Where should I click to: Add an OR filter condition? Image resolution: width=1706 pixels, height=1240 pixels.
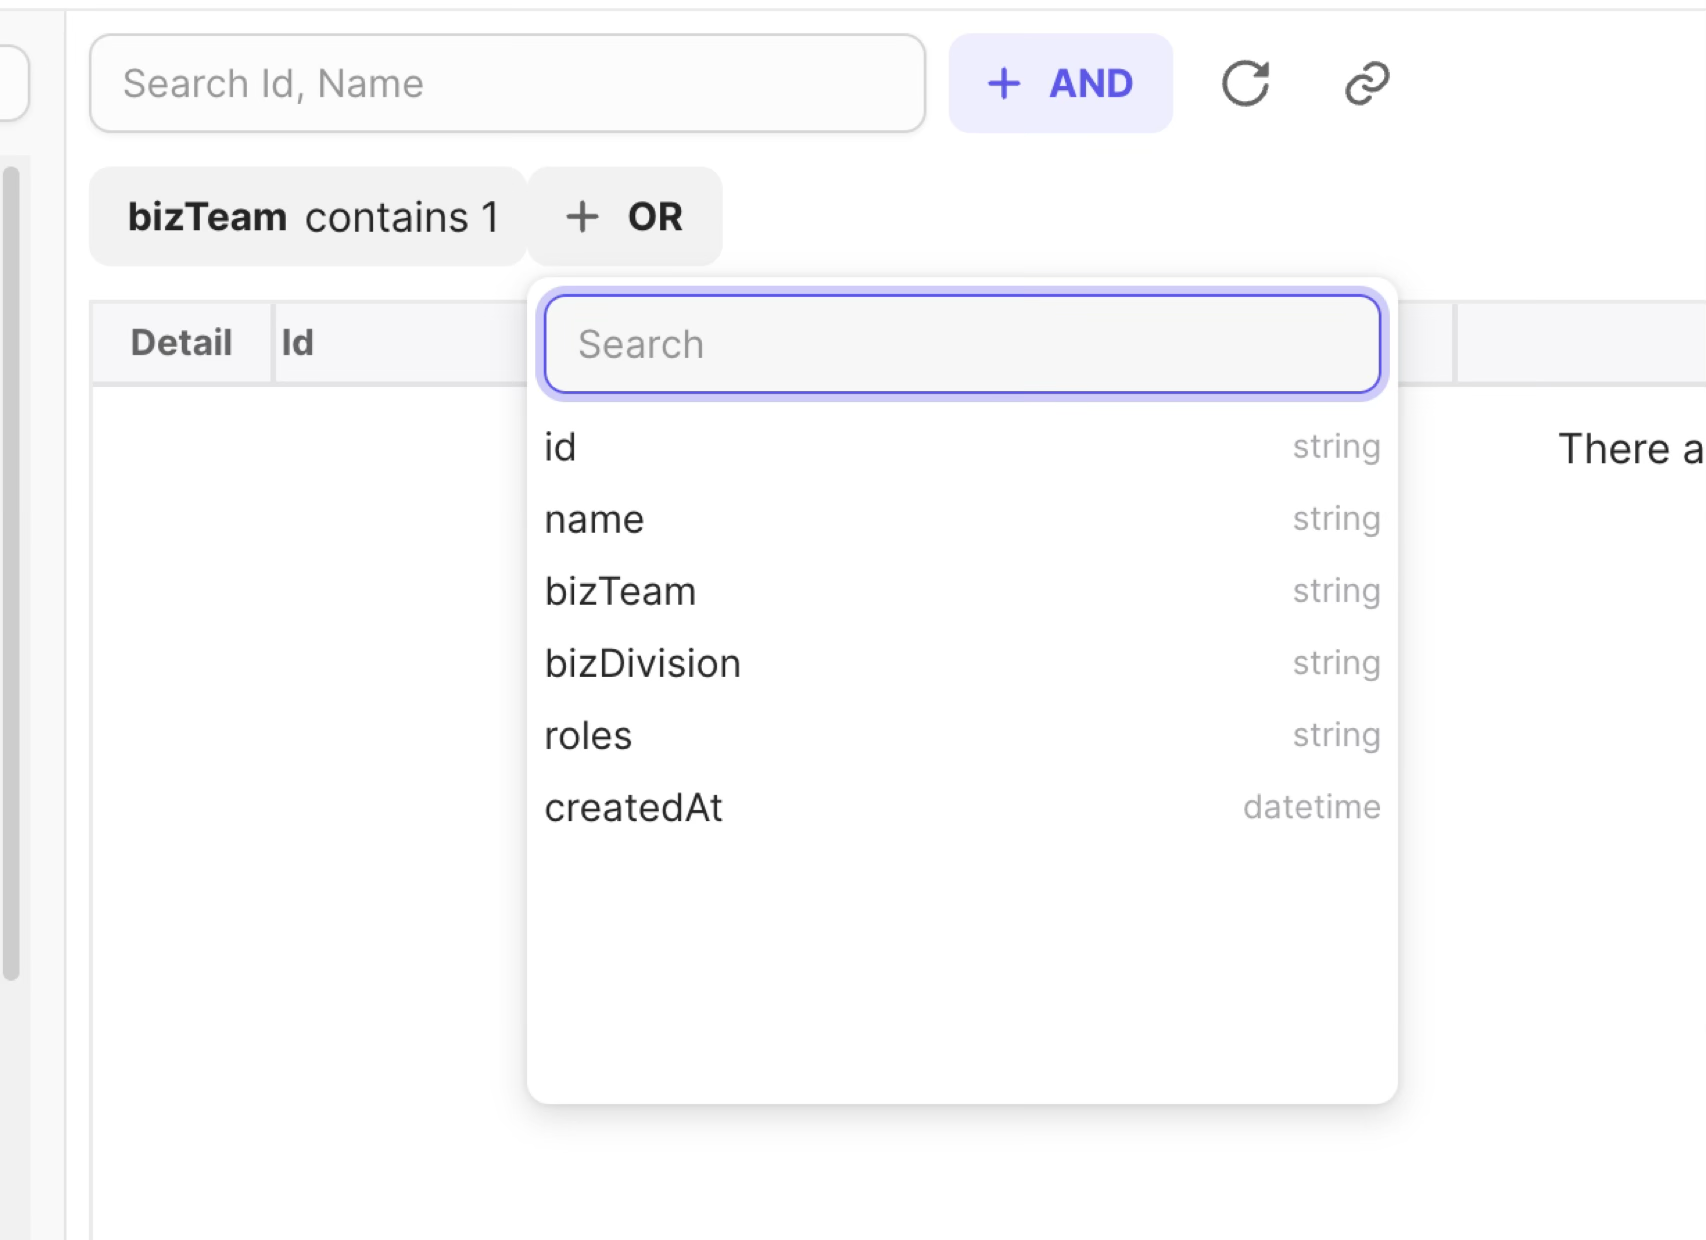625,216
